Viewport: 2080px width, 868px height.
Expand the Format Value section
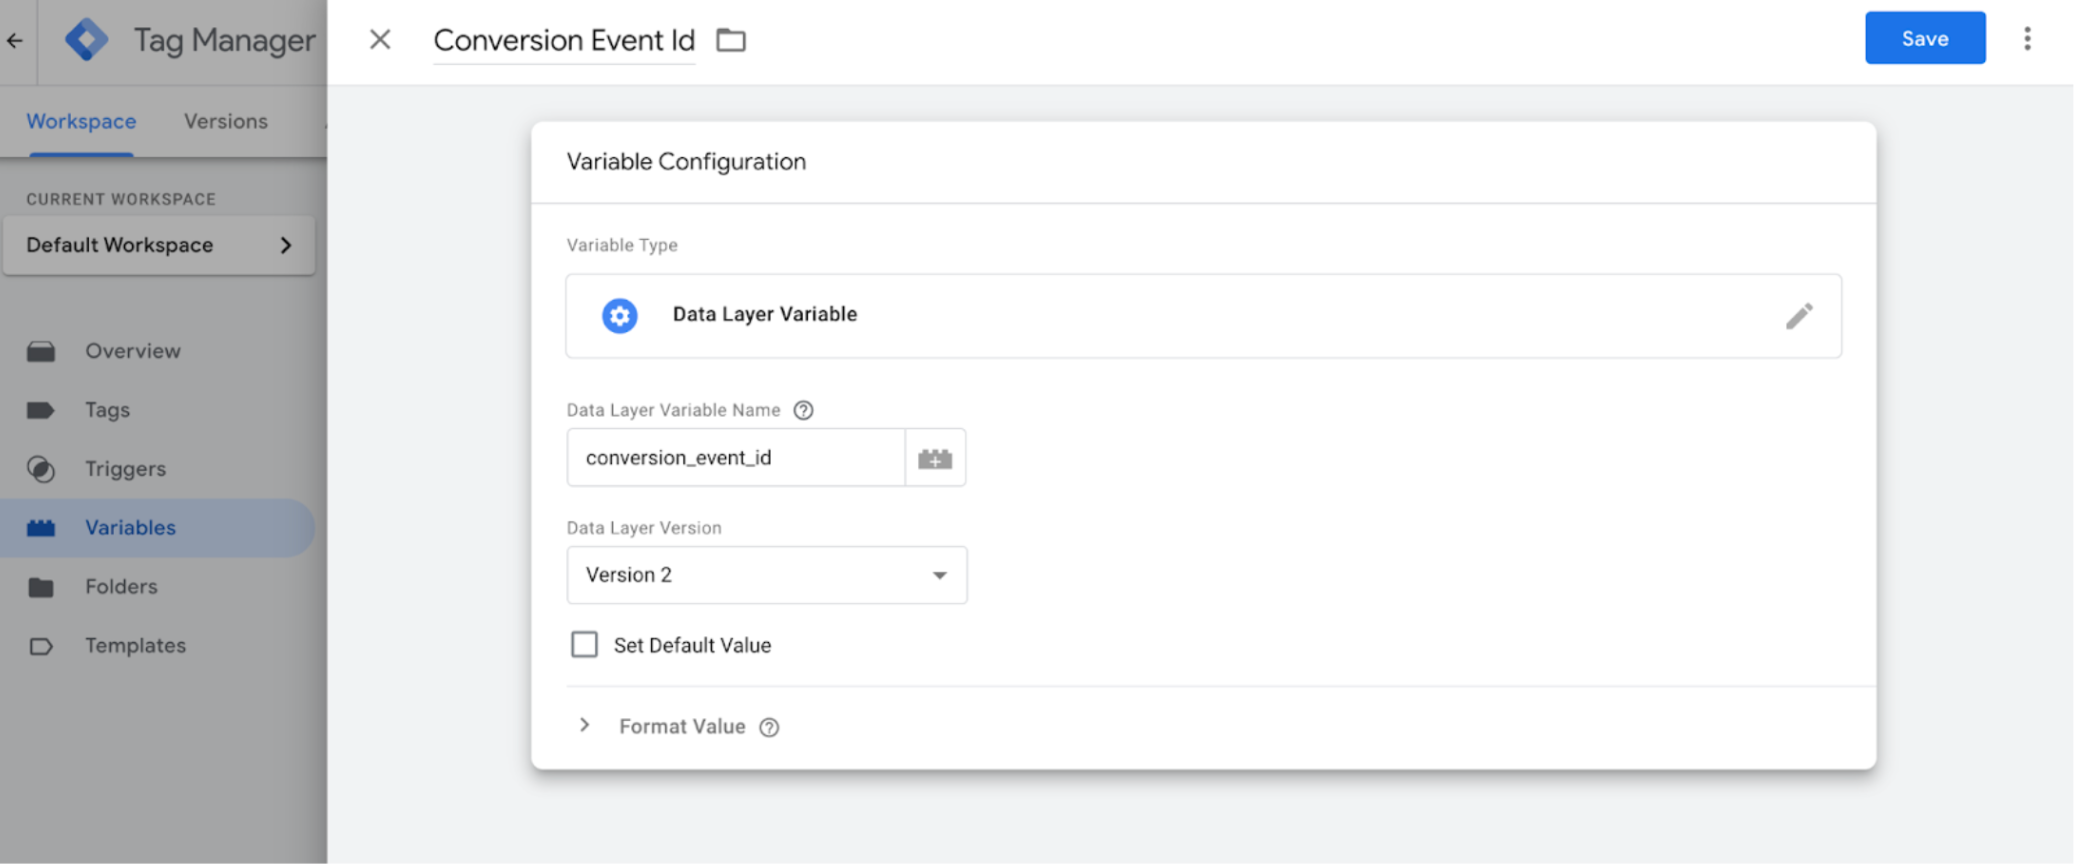(585, 725)
